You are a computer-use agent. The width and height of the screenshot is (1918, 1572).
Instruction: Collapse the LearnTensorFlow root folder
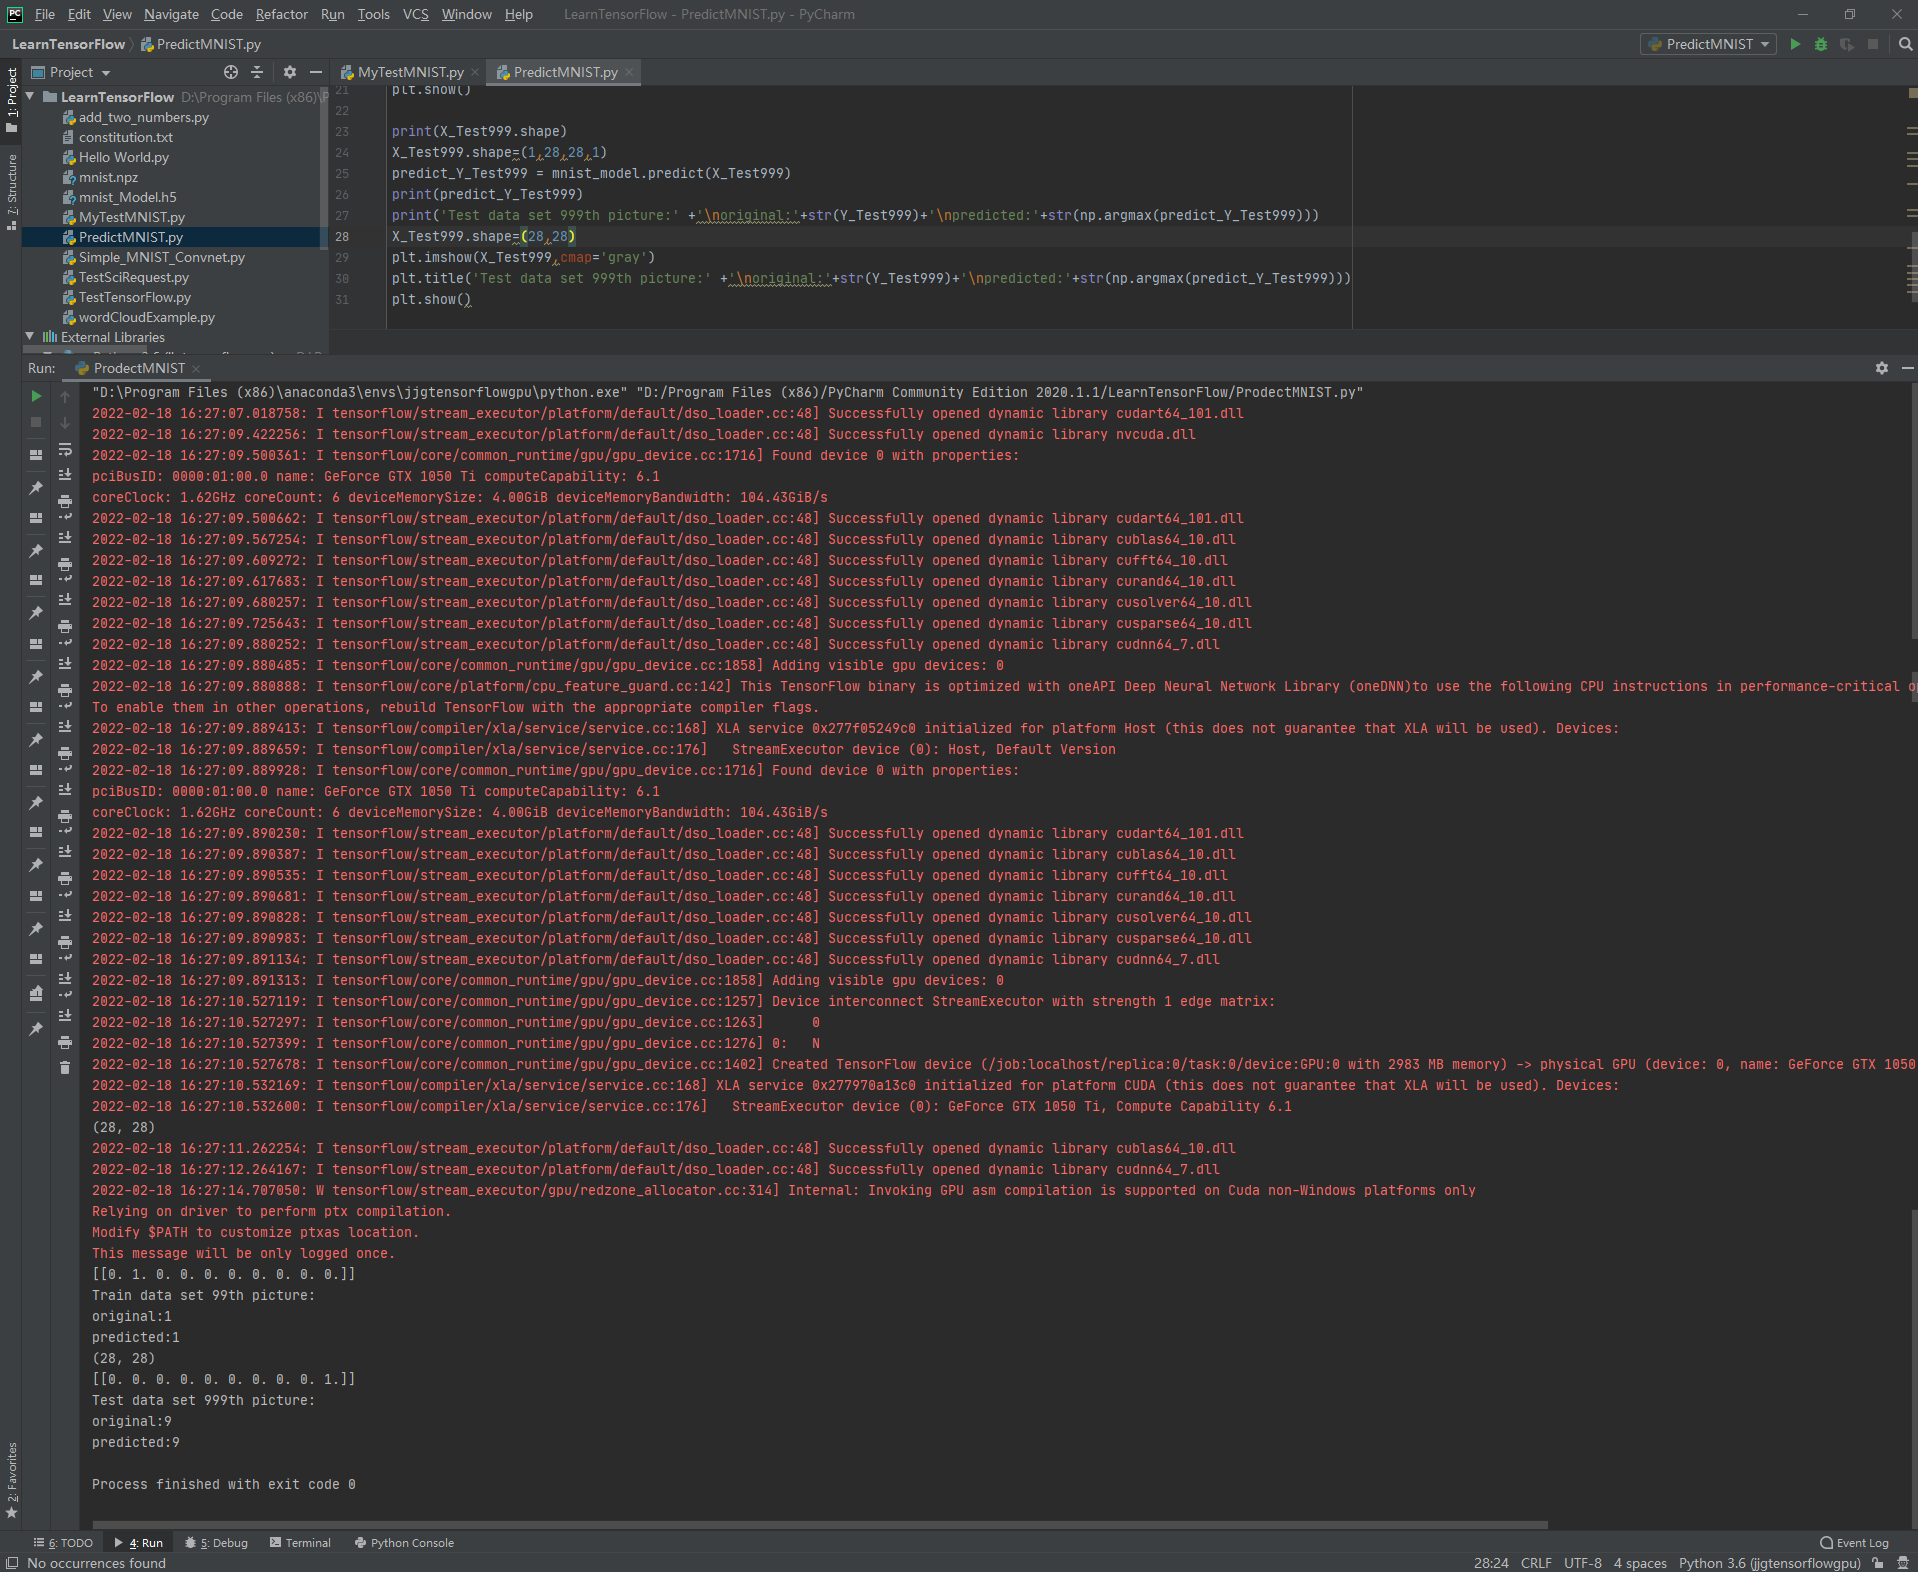pyautogui.click(x=30, y=97)
